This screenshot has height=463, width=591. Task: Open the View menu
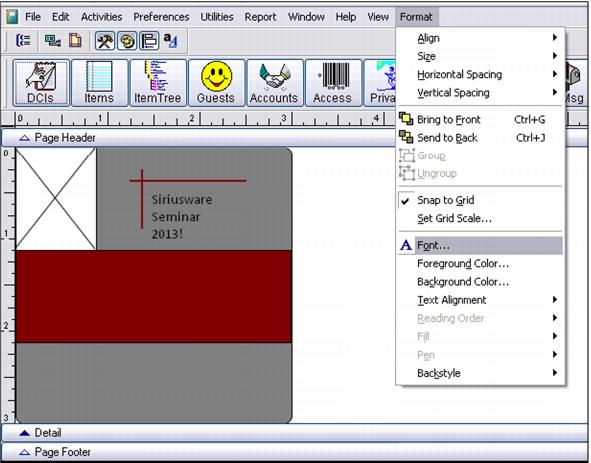(378, 17)
